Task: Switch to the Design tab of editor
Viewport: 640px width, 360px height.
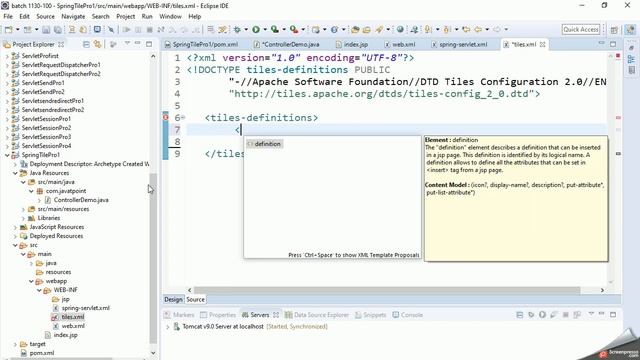Action: [173, 299]
